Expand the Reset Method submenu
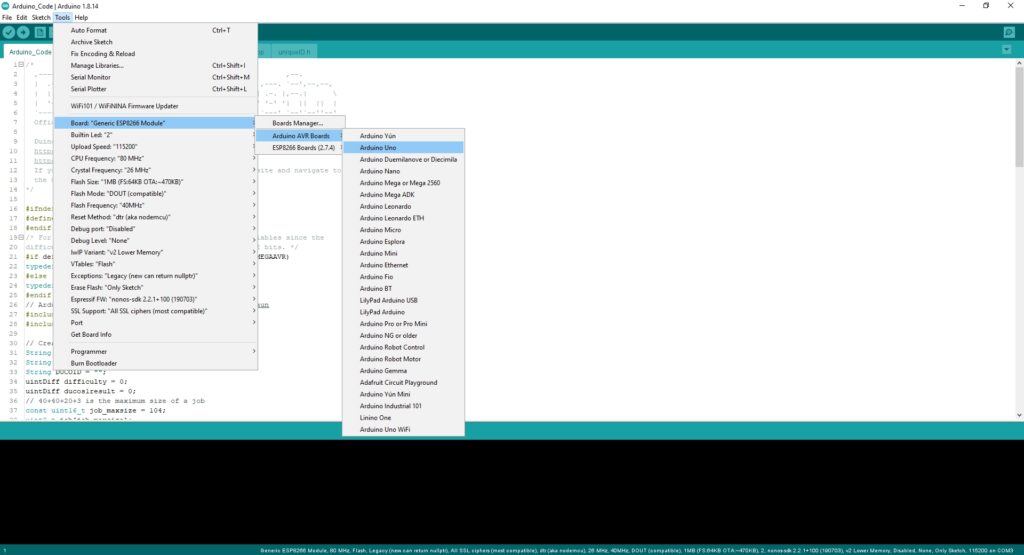The width and height of the screenshot is (1024, 555). click(155, 217)
